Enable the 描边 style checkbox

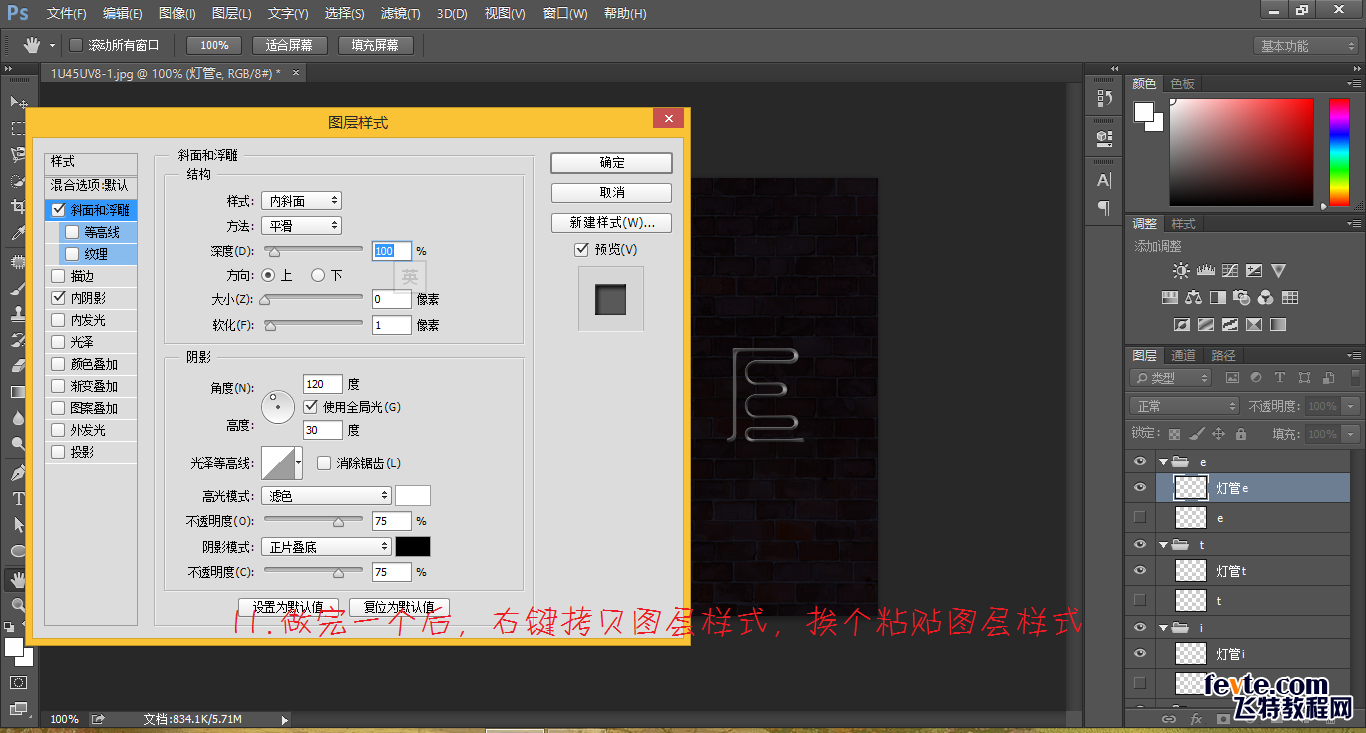pos(58,276)
